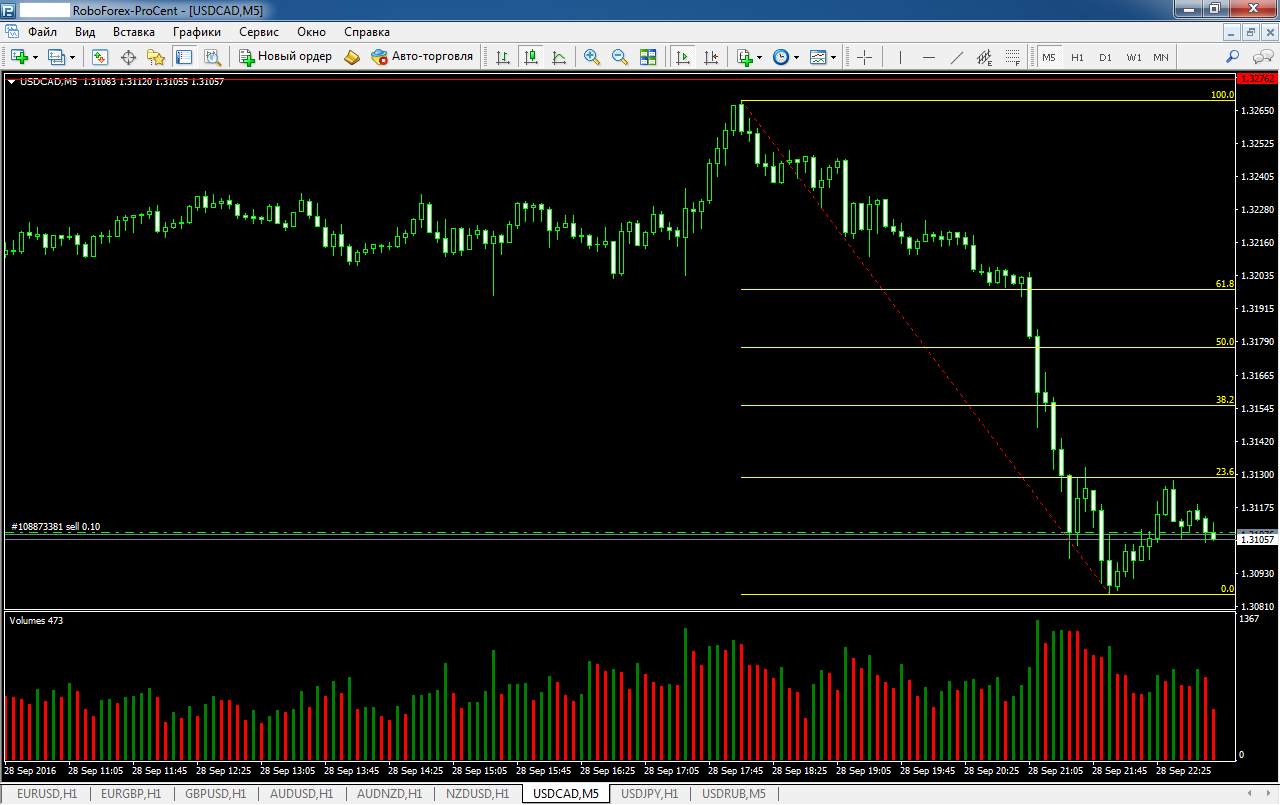Open the Вид menu
1280x805 pixels.
(x=85, y=32)
